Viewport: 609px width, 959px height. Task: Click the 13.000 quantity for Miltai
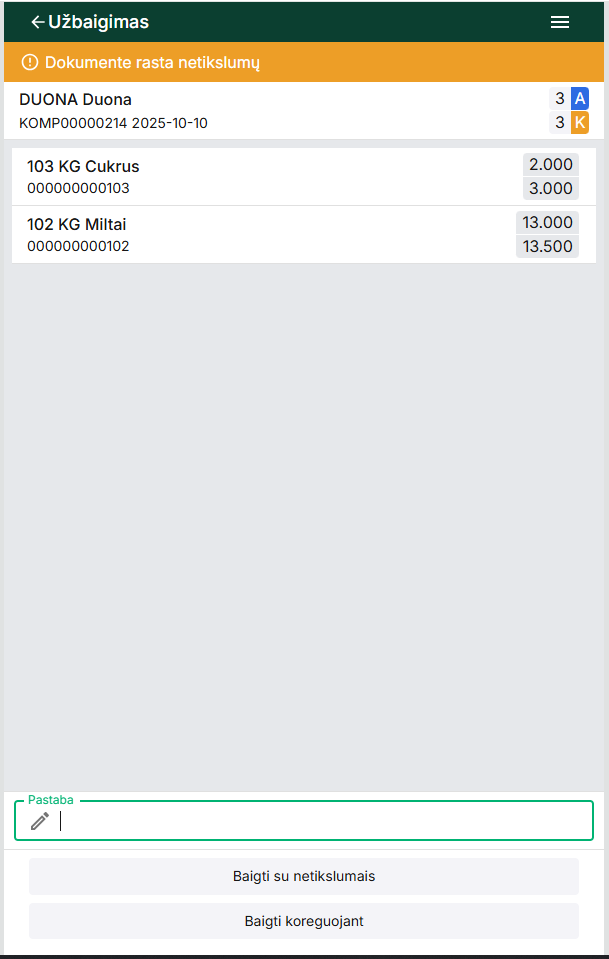[547, 222]
